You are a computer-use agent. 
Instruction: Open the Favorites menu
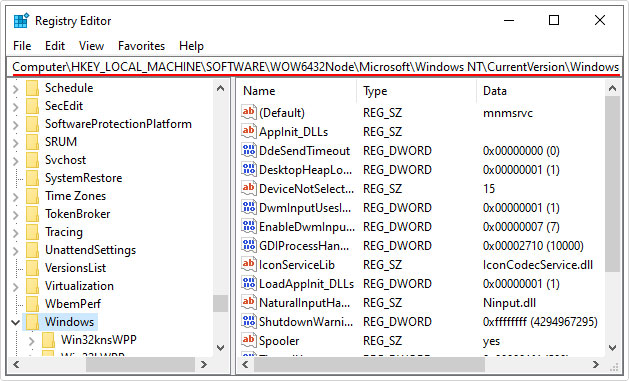pyautogui.click(x=142, y=46)
